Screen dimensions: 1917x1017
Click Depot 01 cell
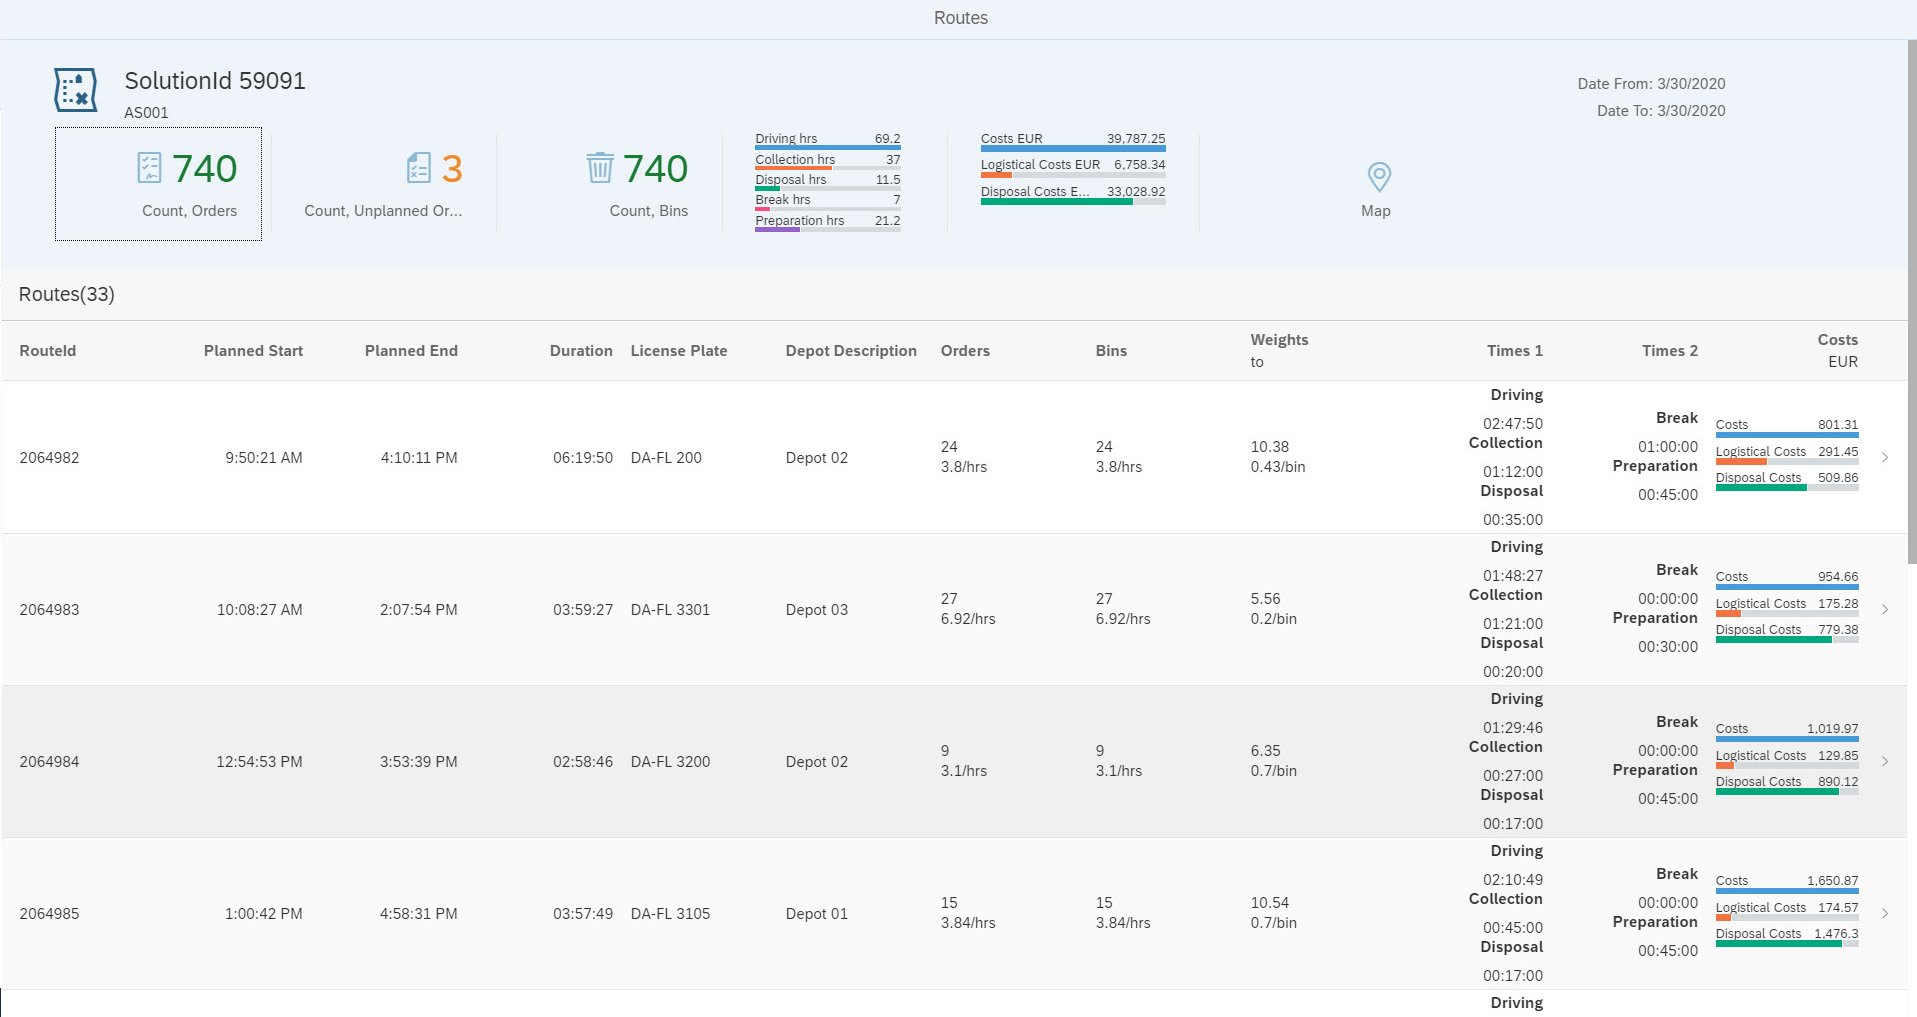(x=817, y=914)
